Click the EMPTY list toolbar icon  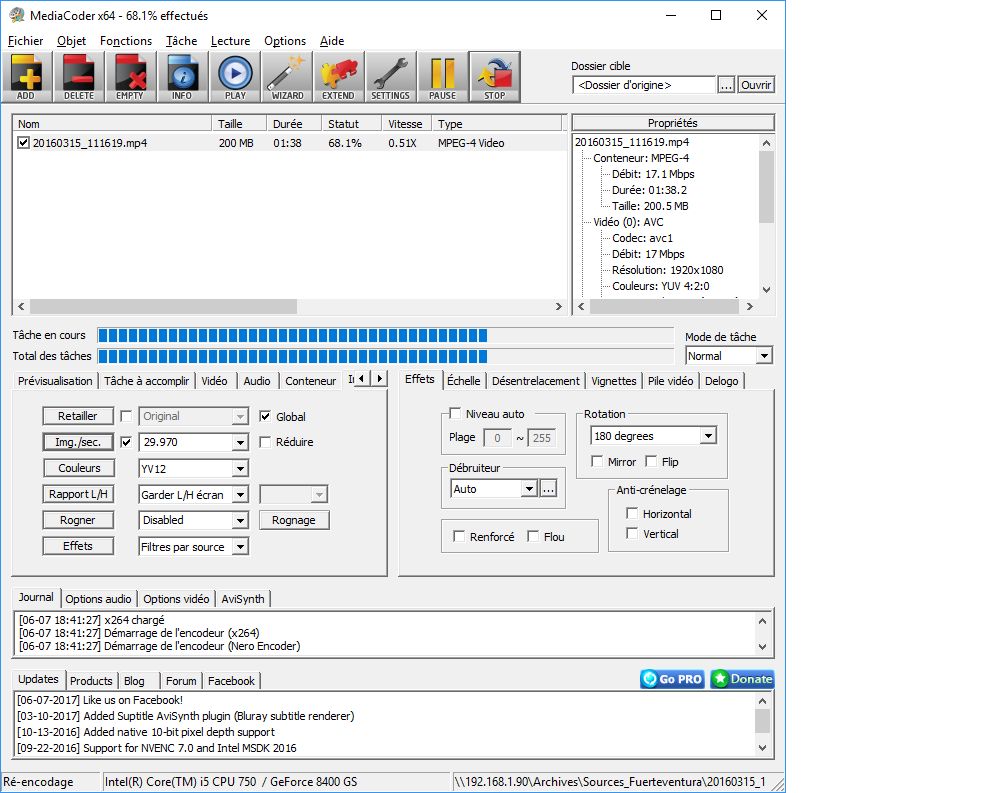click(130, 76)
